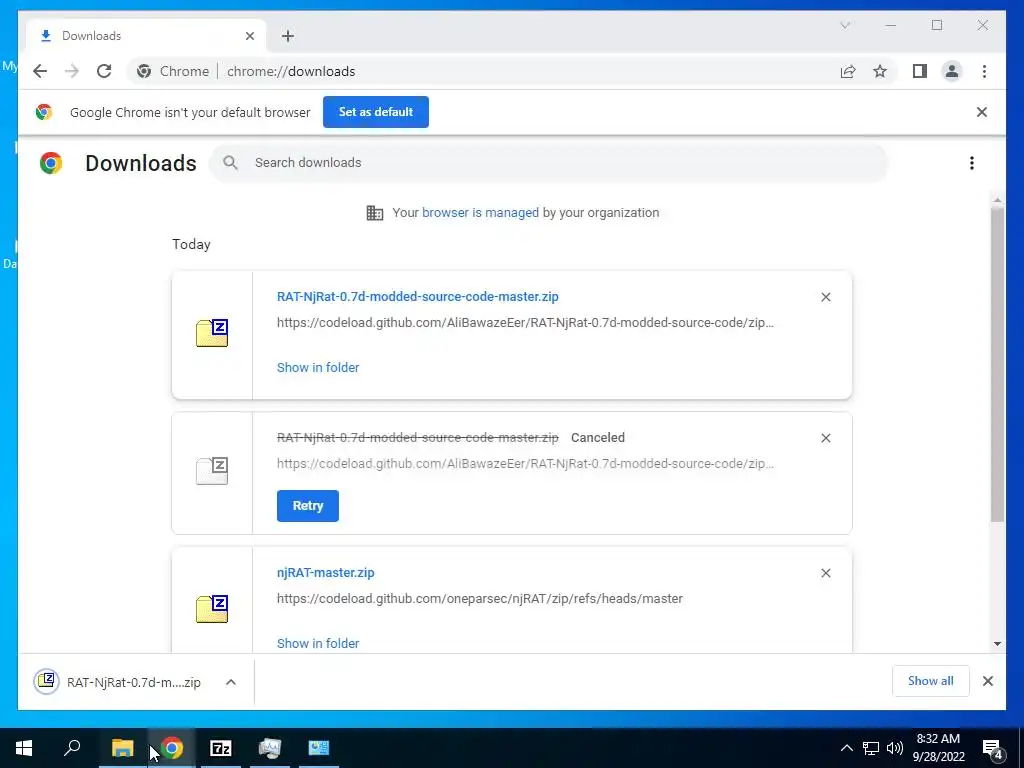This screenshot has height=768, width=1024.
Task: Remove the canceled download entry
Action: click(x=825, y=438)
